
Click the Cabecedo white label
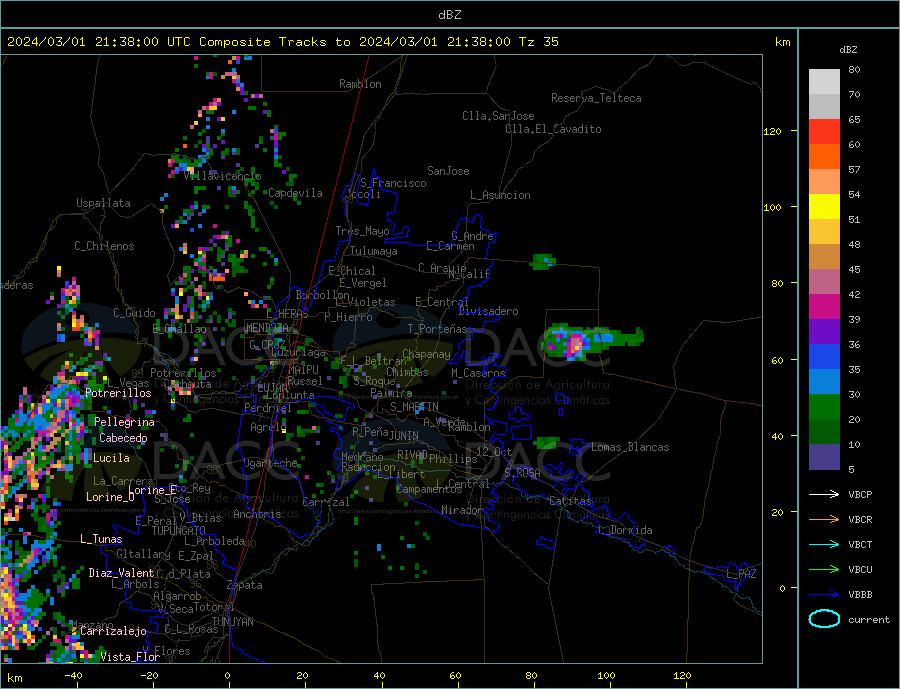(123, 438)
